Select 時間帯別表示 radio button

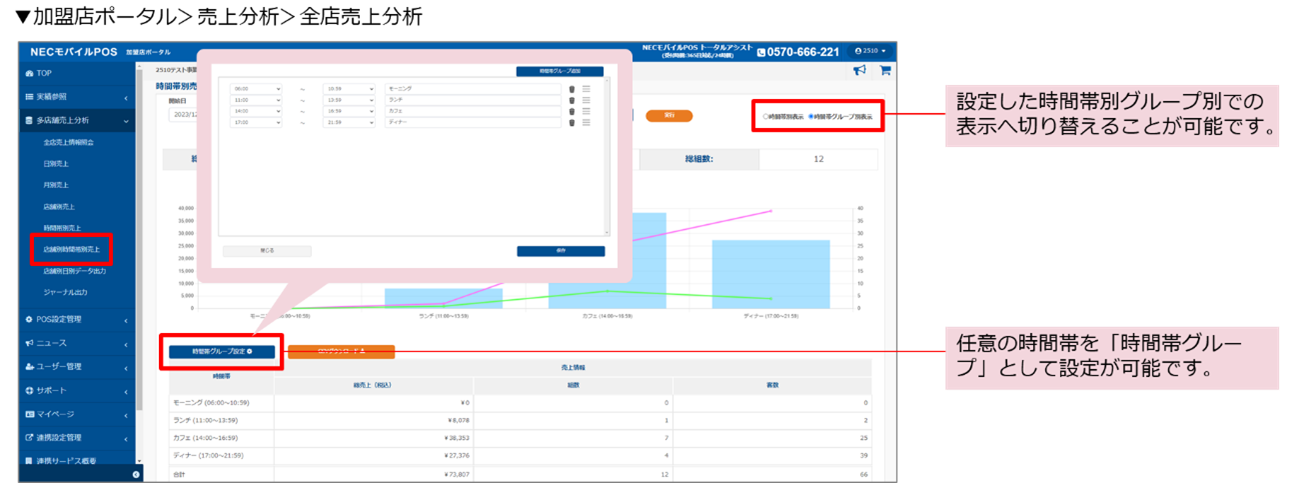tap(765, 116)
